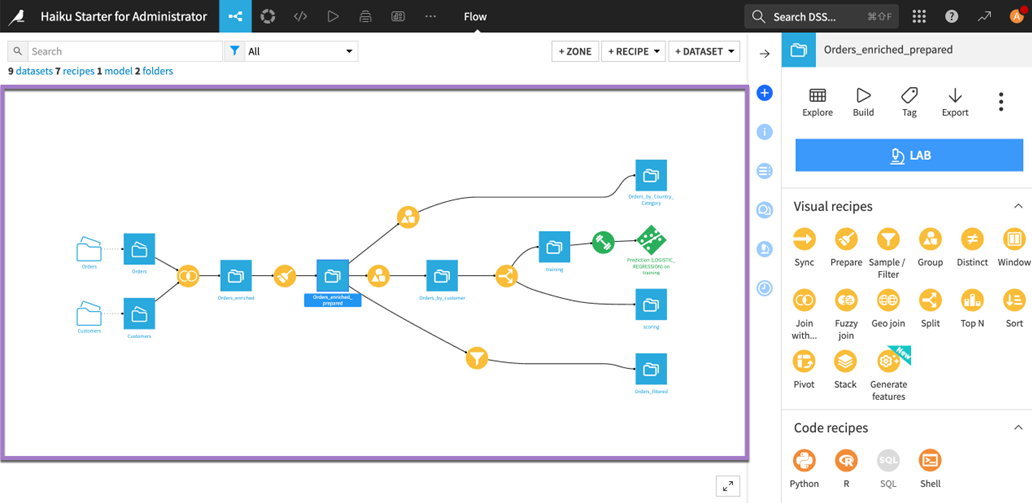Select the Orders_by_customer dataset node
The image size is (1032, 503).
click(442, 275)
